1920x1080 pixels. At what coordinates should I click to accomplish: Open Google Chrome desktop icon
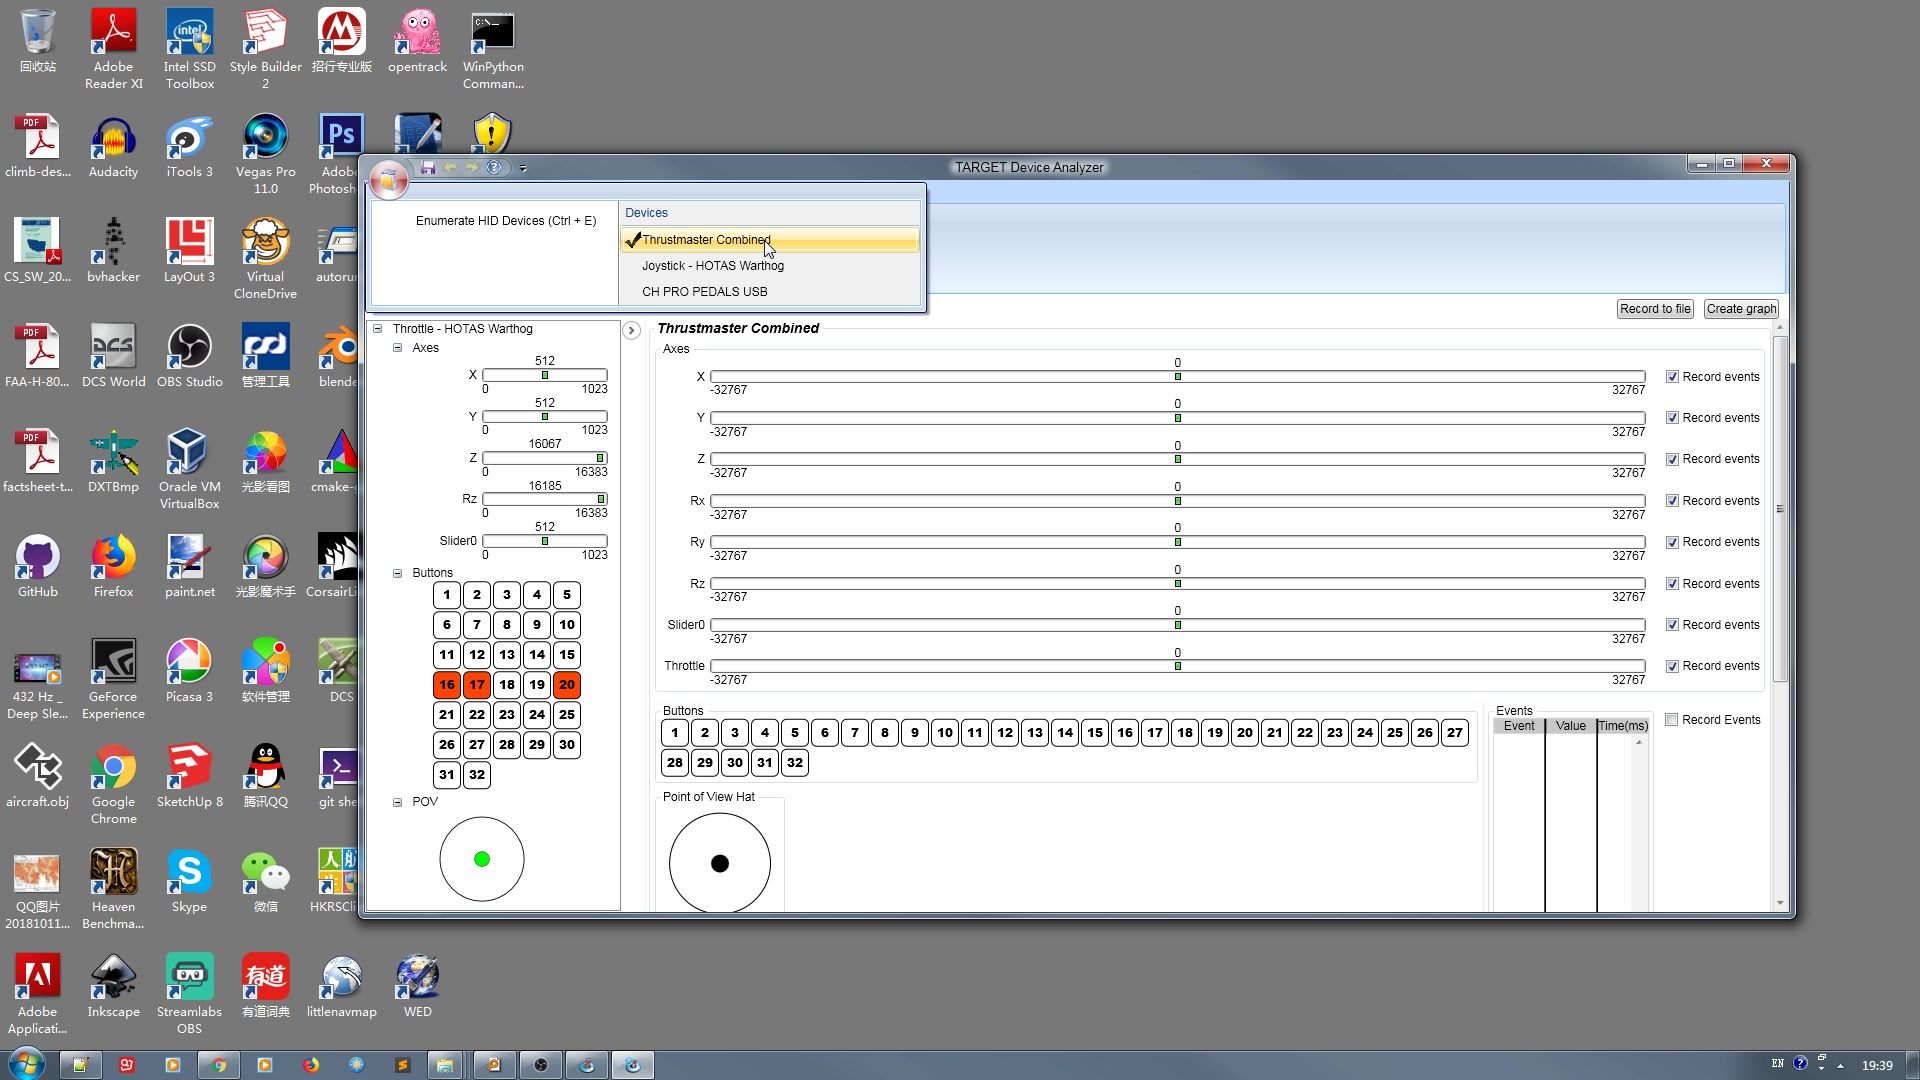point(114,784)
